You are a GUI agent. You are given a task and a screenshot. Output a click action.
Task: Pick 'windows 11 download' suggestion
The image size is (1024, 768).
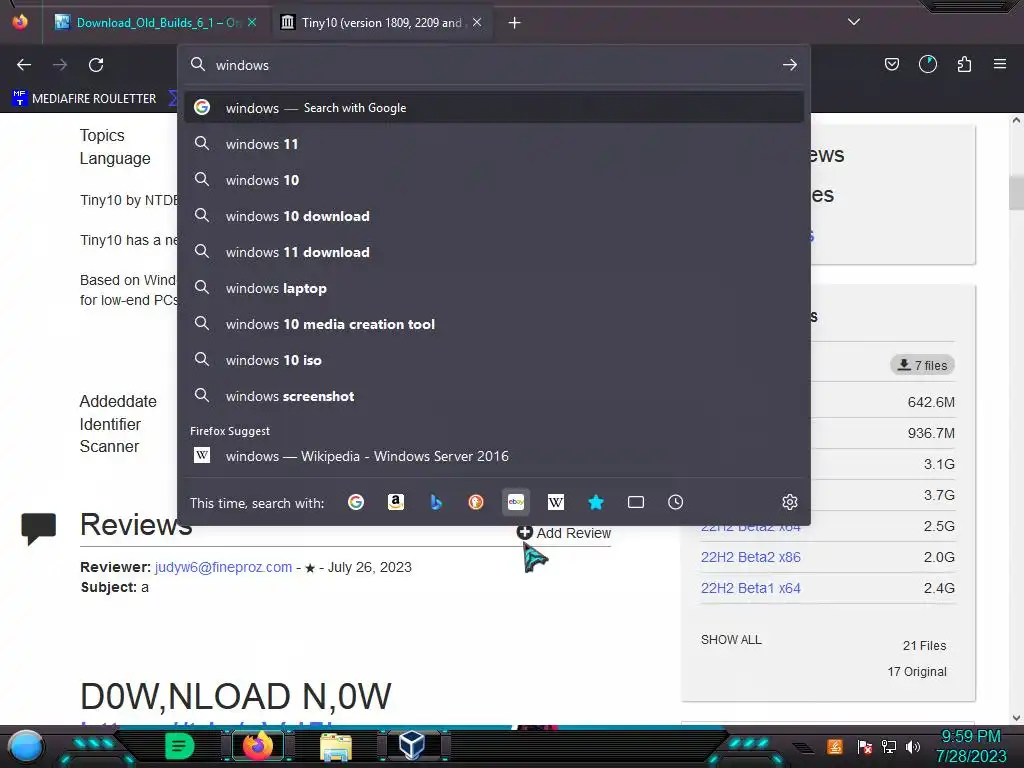coord(494,252)
